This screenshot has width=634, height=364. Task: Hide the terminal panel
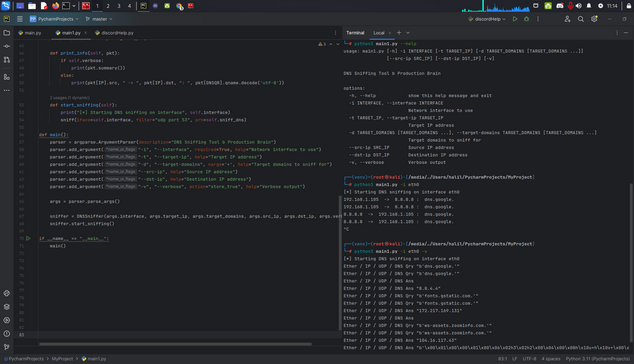click(626, 33)
